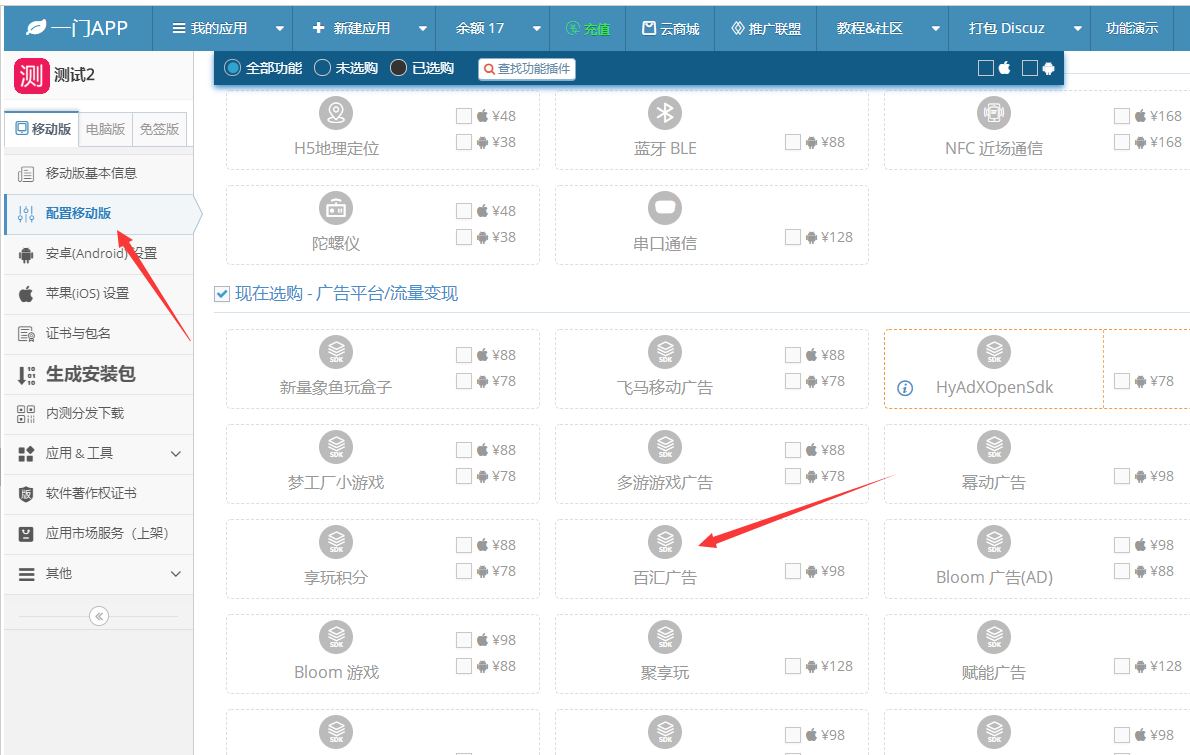Image resolution: width=1190 pixels, height=755 pixels.
Task: Open 生成安装包 in the sidebar
Action: (99, 374)
